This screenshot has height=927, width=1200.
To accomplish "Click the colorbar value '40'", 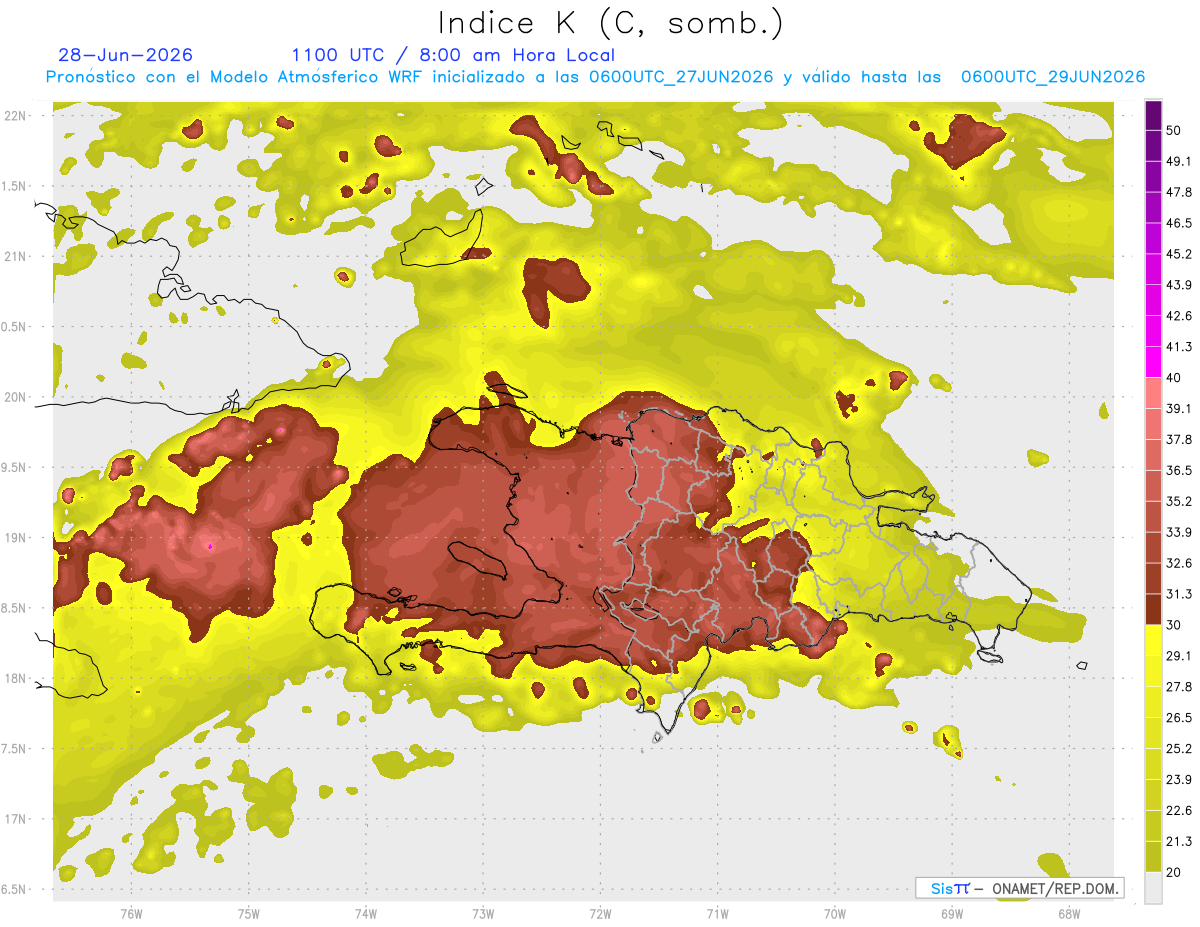I will (x=1174, y=377).
